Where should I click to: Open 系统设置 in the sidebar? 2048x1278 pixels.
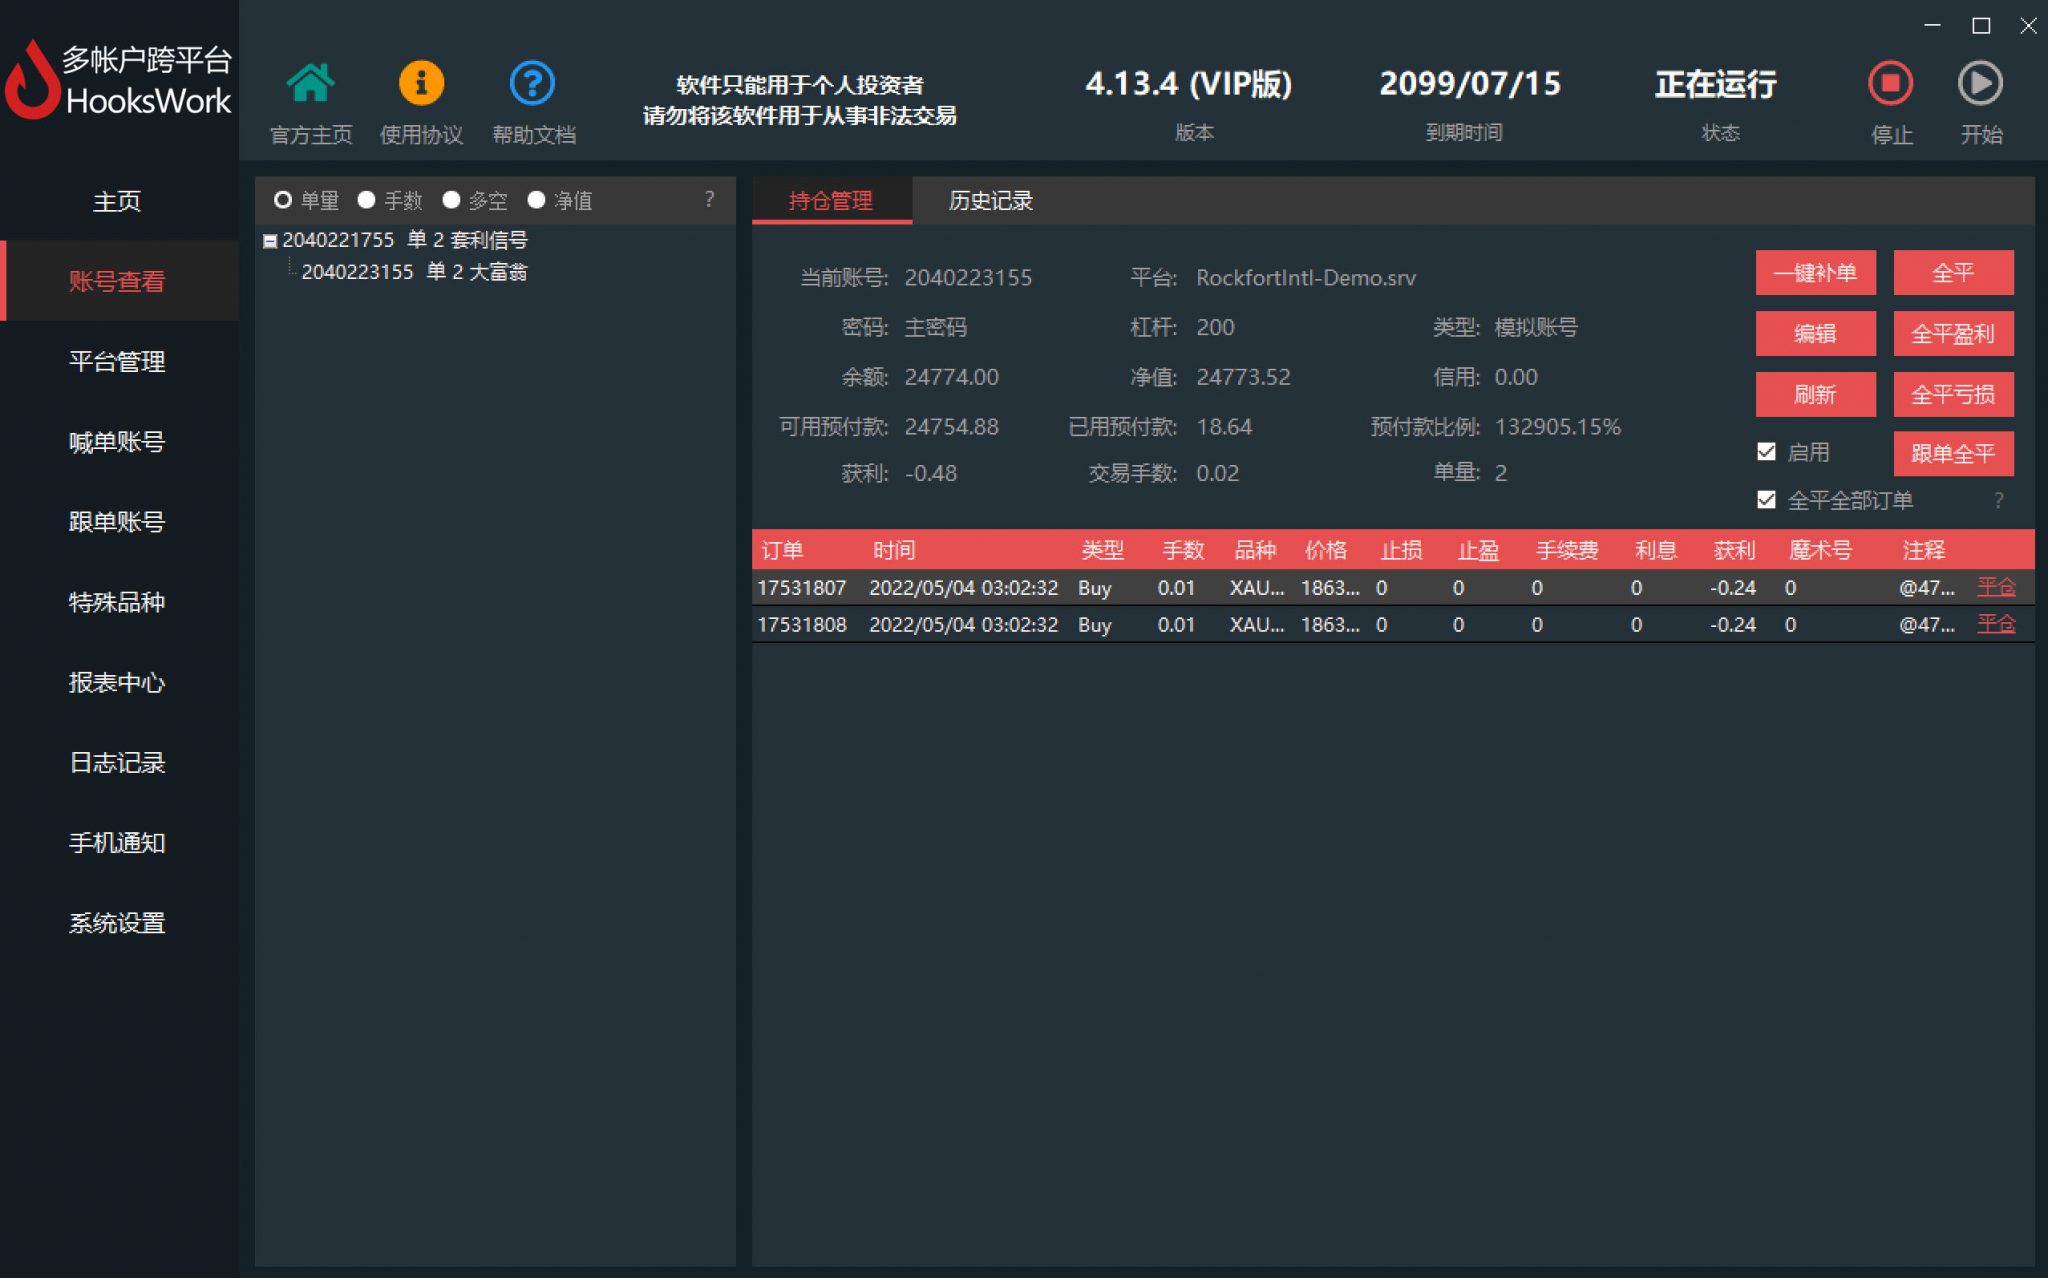[117, 923]
